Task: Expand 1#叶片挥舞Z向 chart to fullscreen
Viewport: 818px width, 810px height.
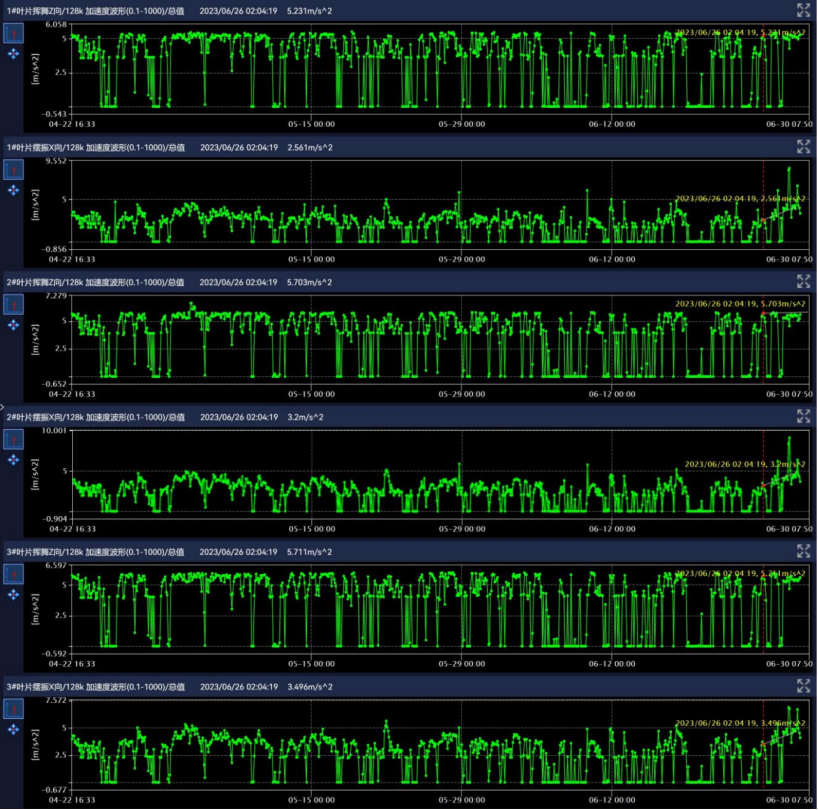Action: (x=803, y=10)
